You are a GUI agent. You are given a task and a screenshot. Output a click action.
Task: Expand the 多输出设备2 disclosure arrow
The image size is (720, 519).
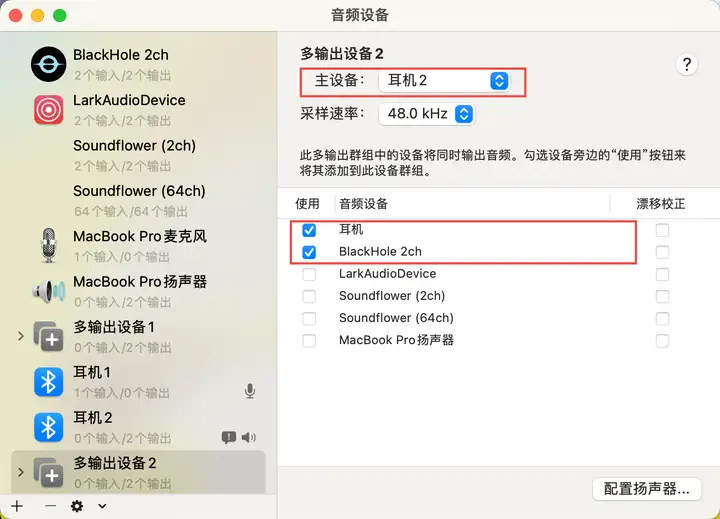(21, 472)
